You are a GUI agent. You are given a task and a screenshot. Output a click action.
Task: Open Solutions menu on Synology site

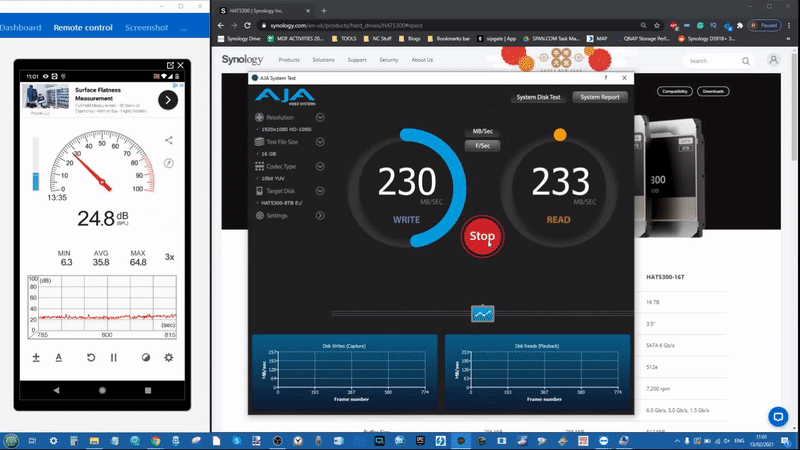pyautogui.click(x=323, y=60)
